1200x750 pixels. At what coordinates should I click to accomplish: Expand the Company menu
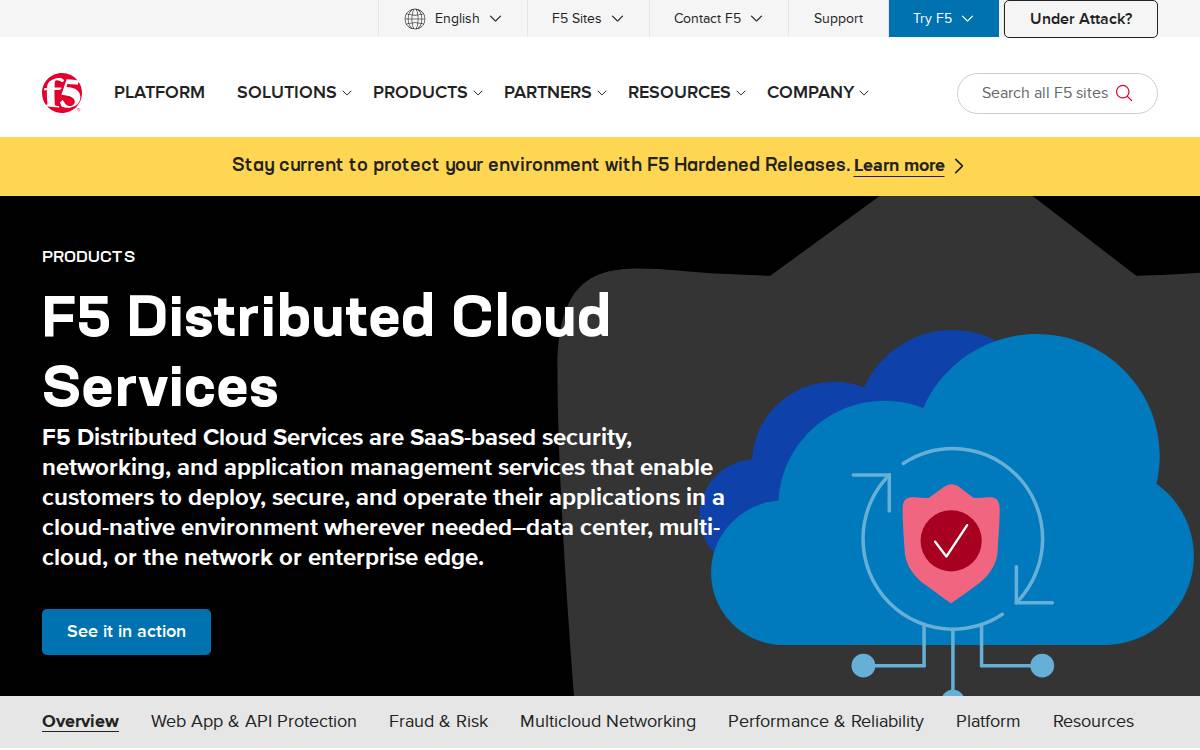pyautogui.click(x=818, y=92)
